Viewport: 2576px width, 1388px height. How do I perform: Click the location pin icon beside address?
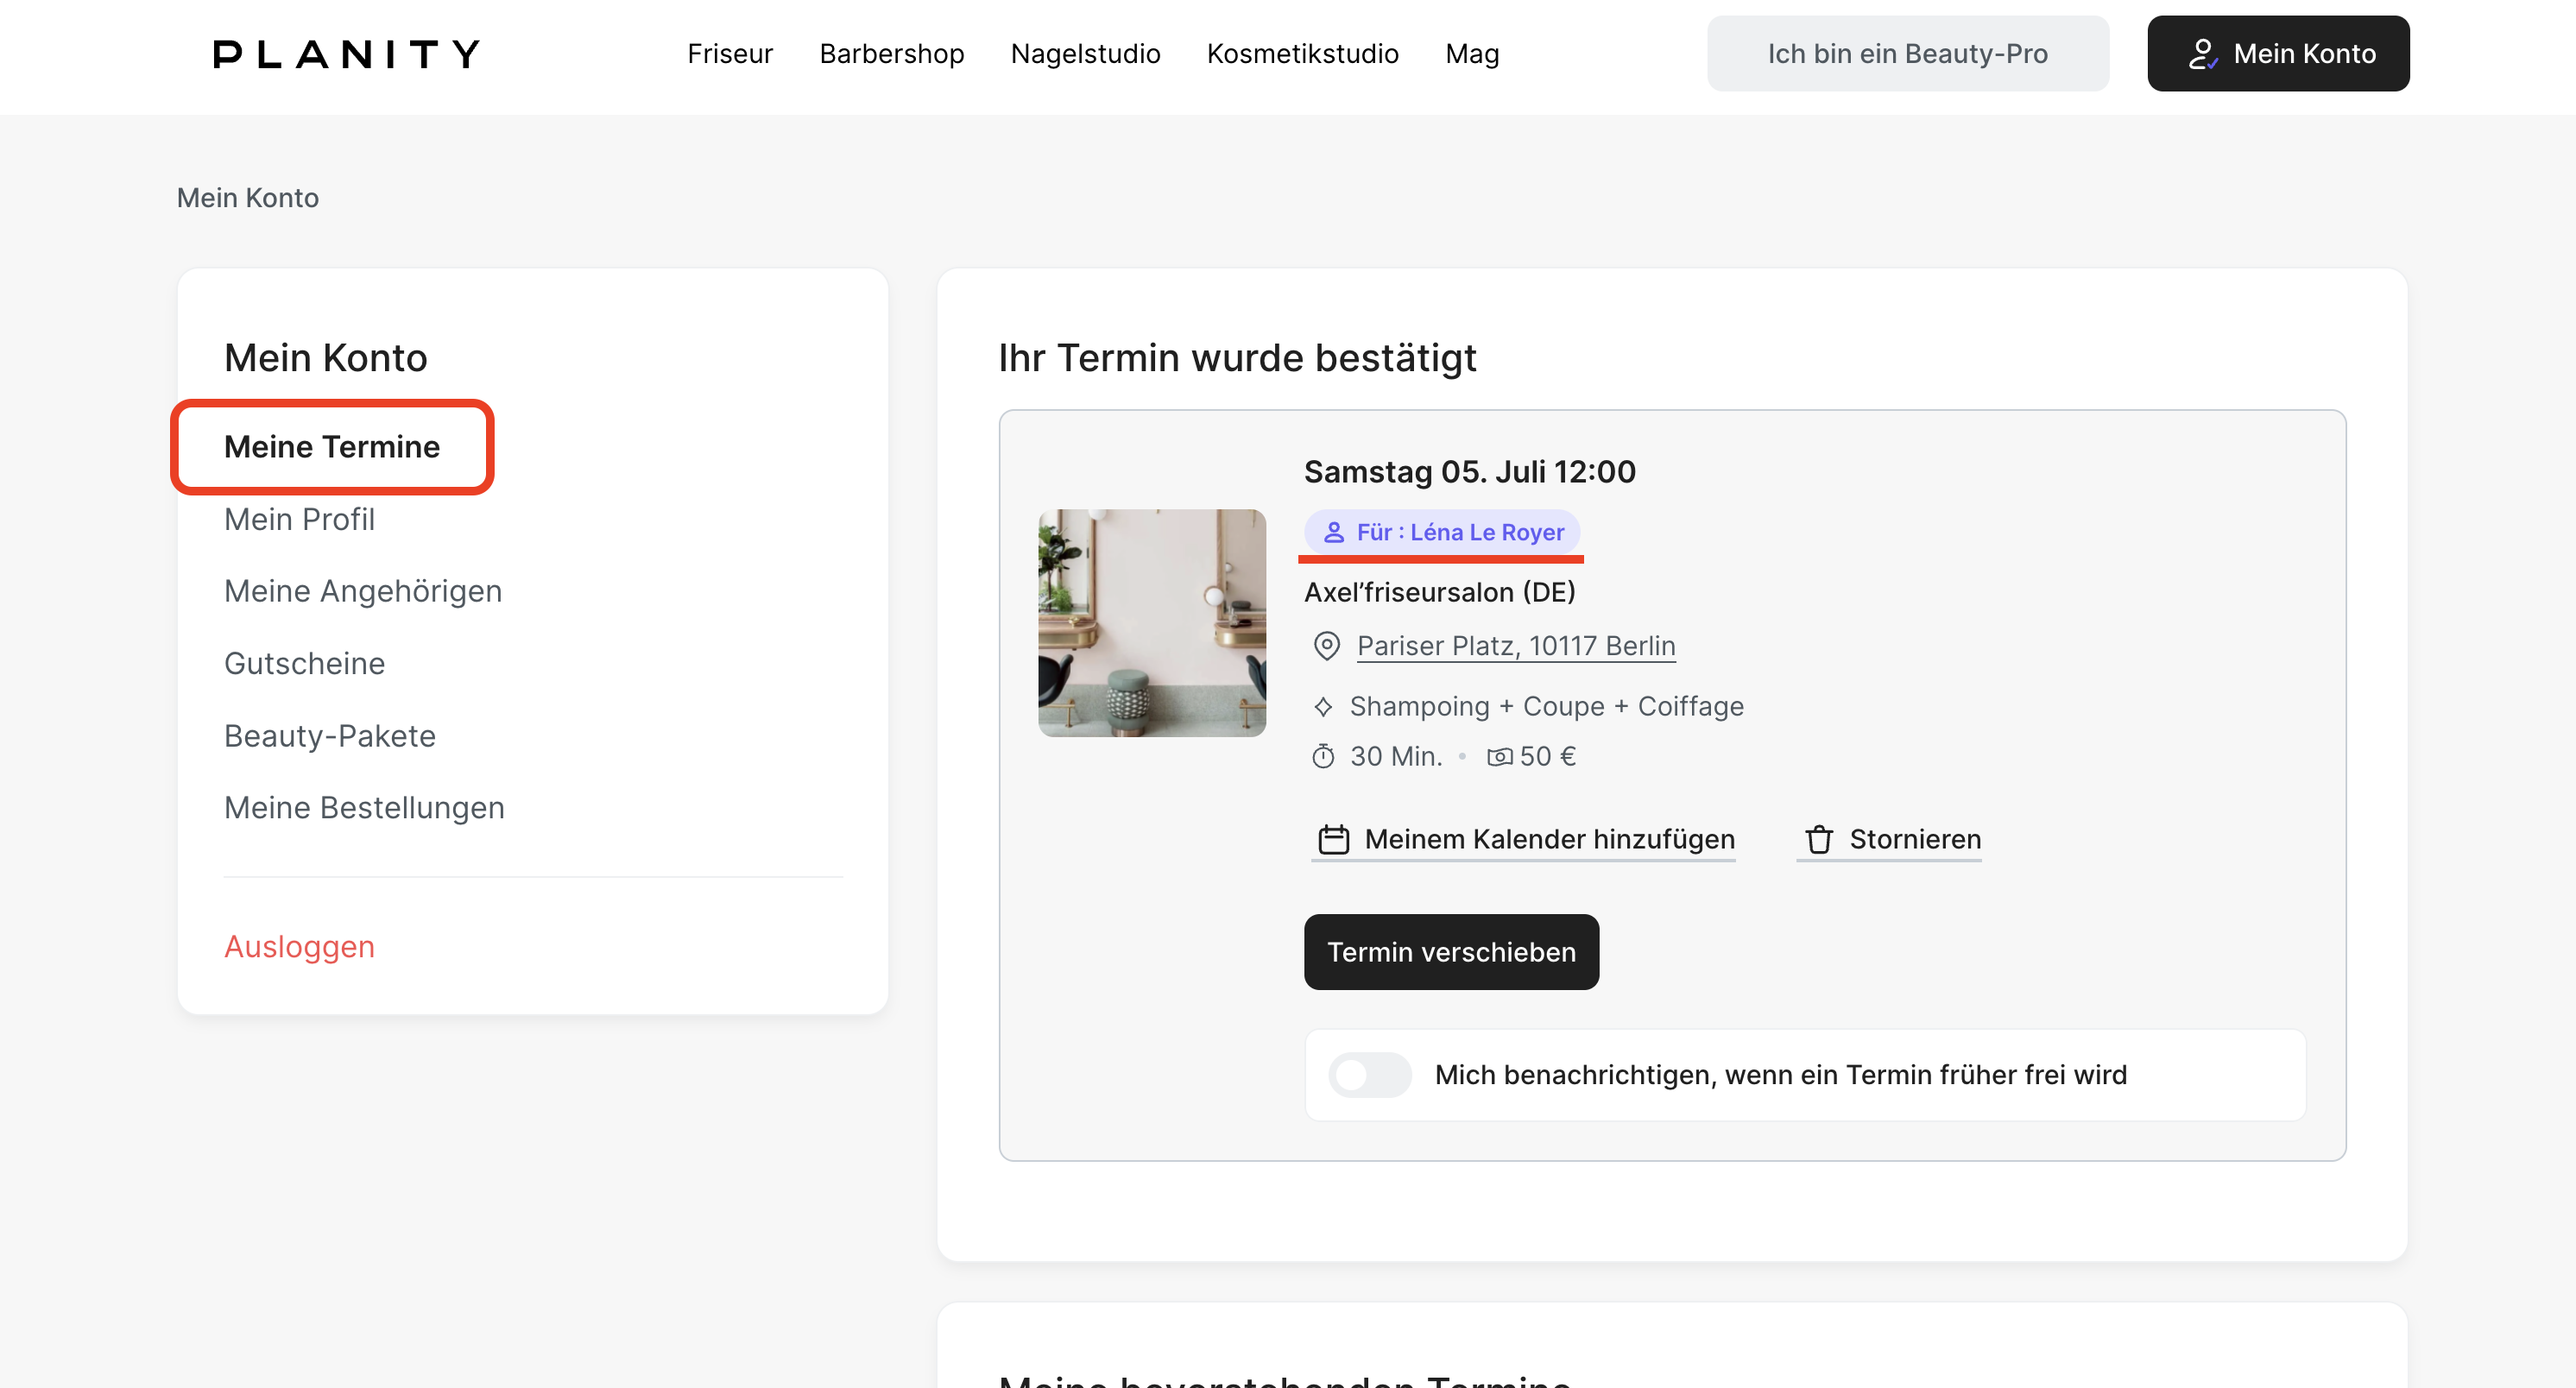tap(1326, 646)
